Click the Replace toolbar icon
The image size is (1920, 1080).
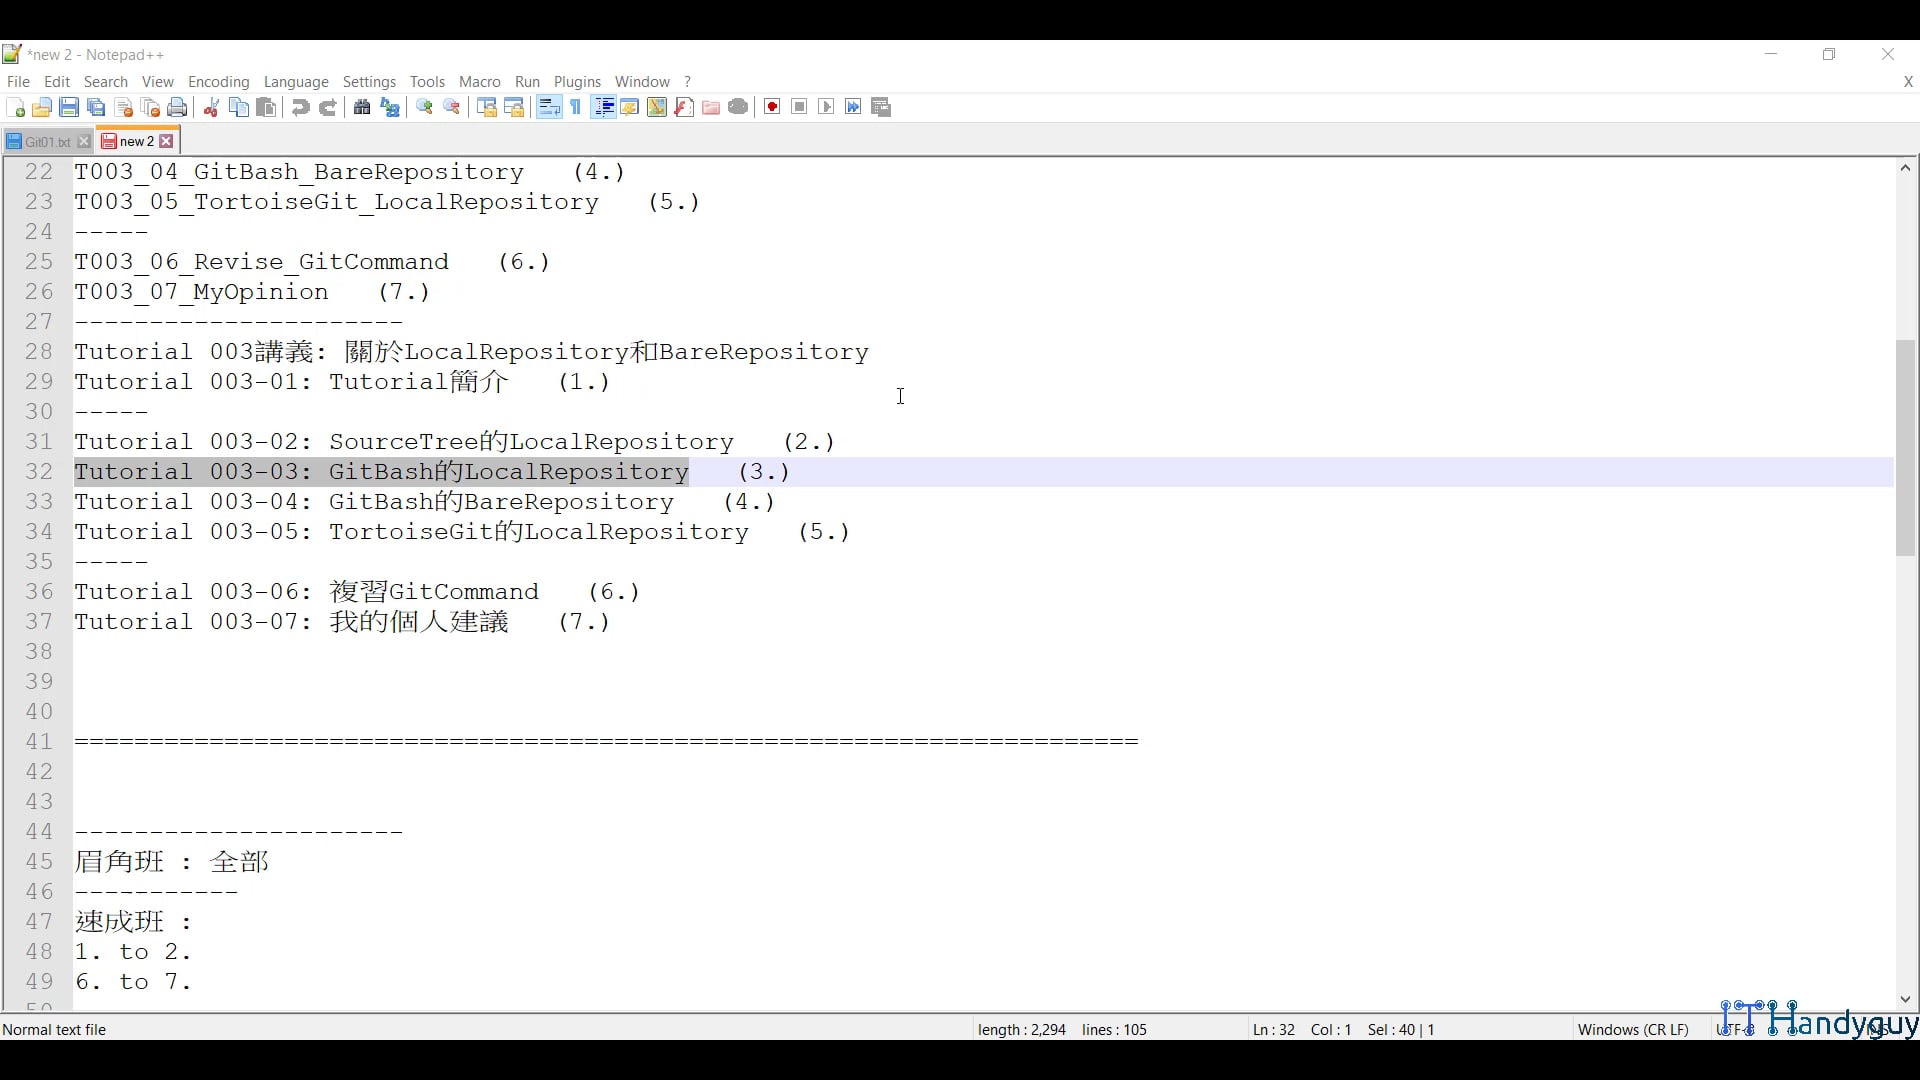pos(391,107)
